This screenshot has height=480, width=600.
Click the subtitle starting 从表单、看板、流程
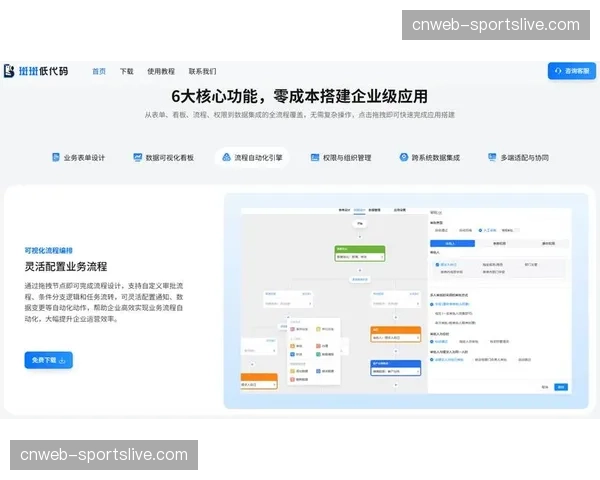[300, 115]
